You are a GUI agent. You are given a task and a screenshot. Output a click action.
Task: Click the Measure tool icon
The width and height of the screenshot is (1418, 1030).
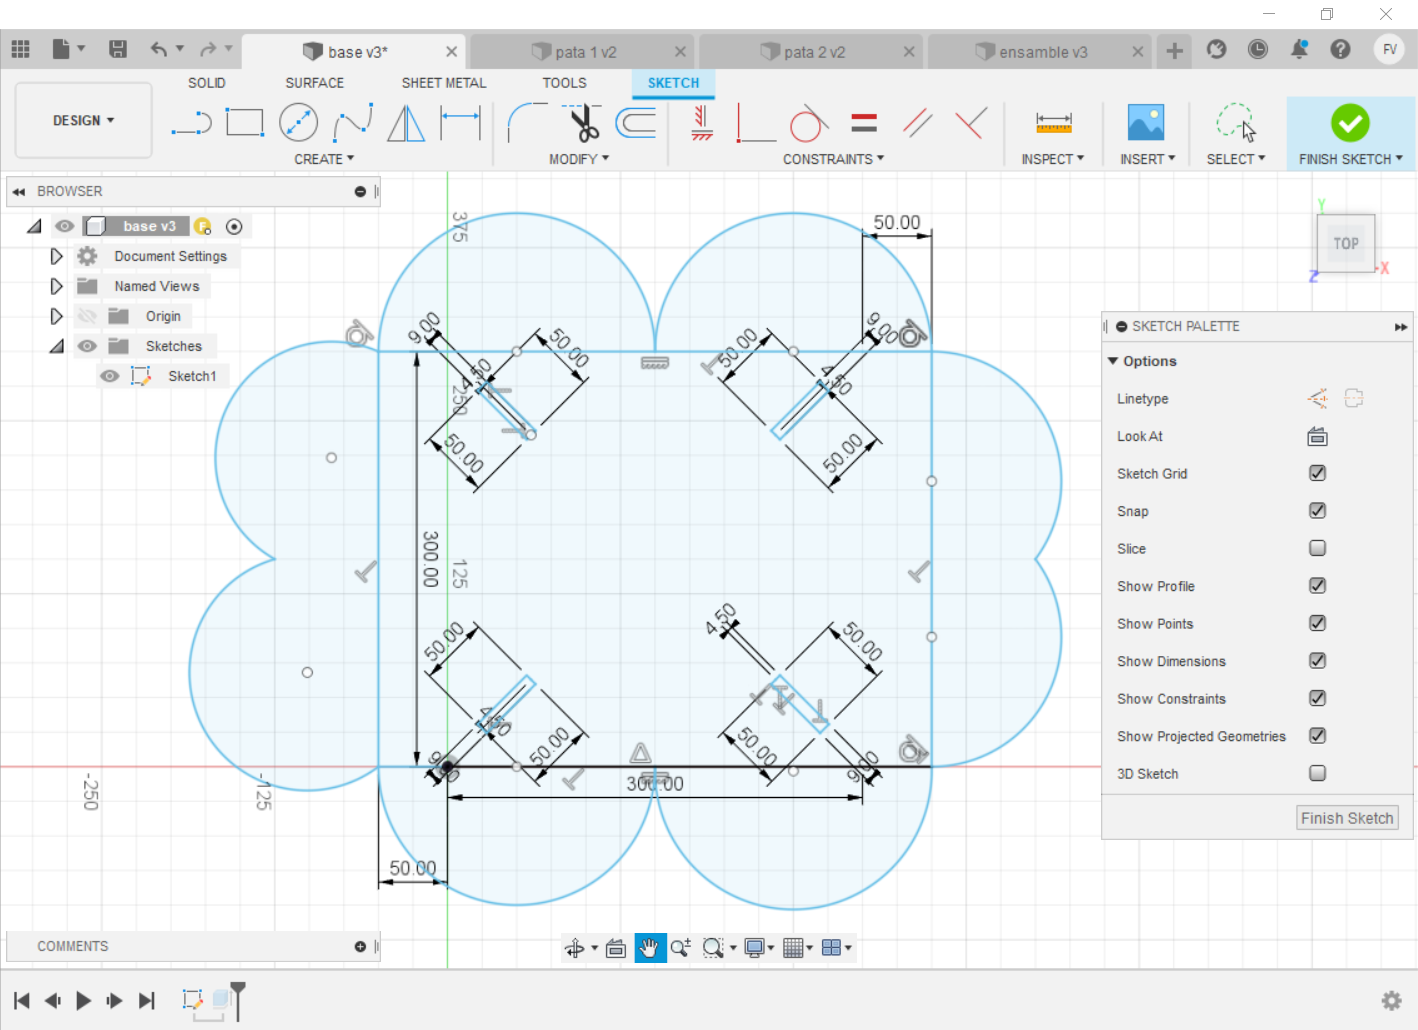pos(1054,123)
